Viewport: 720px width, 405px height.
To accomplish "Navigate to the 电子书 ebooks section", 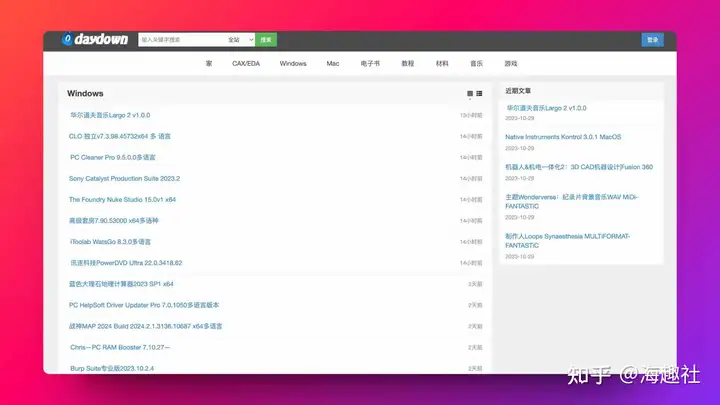I will tap(370, 63).
